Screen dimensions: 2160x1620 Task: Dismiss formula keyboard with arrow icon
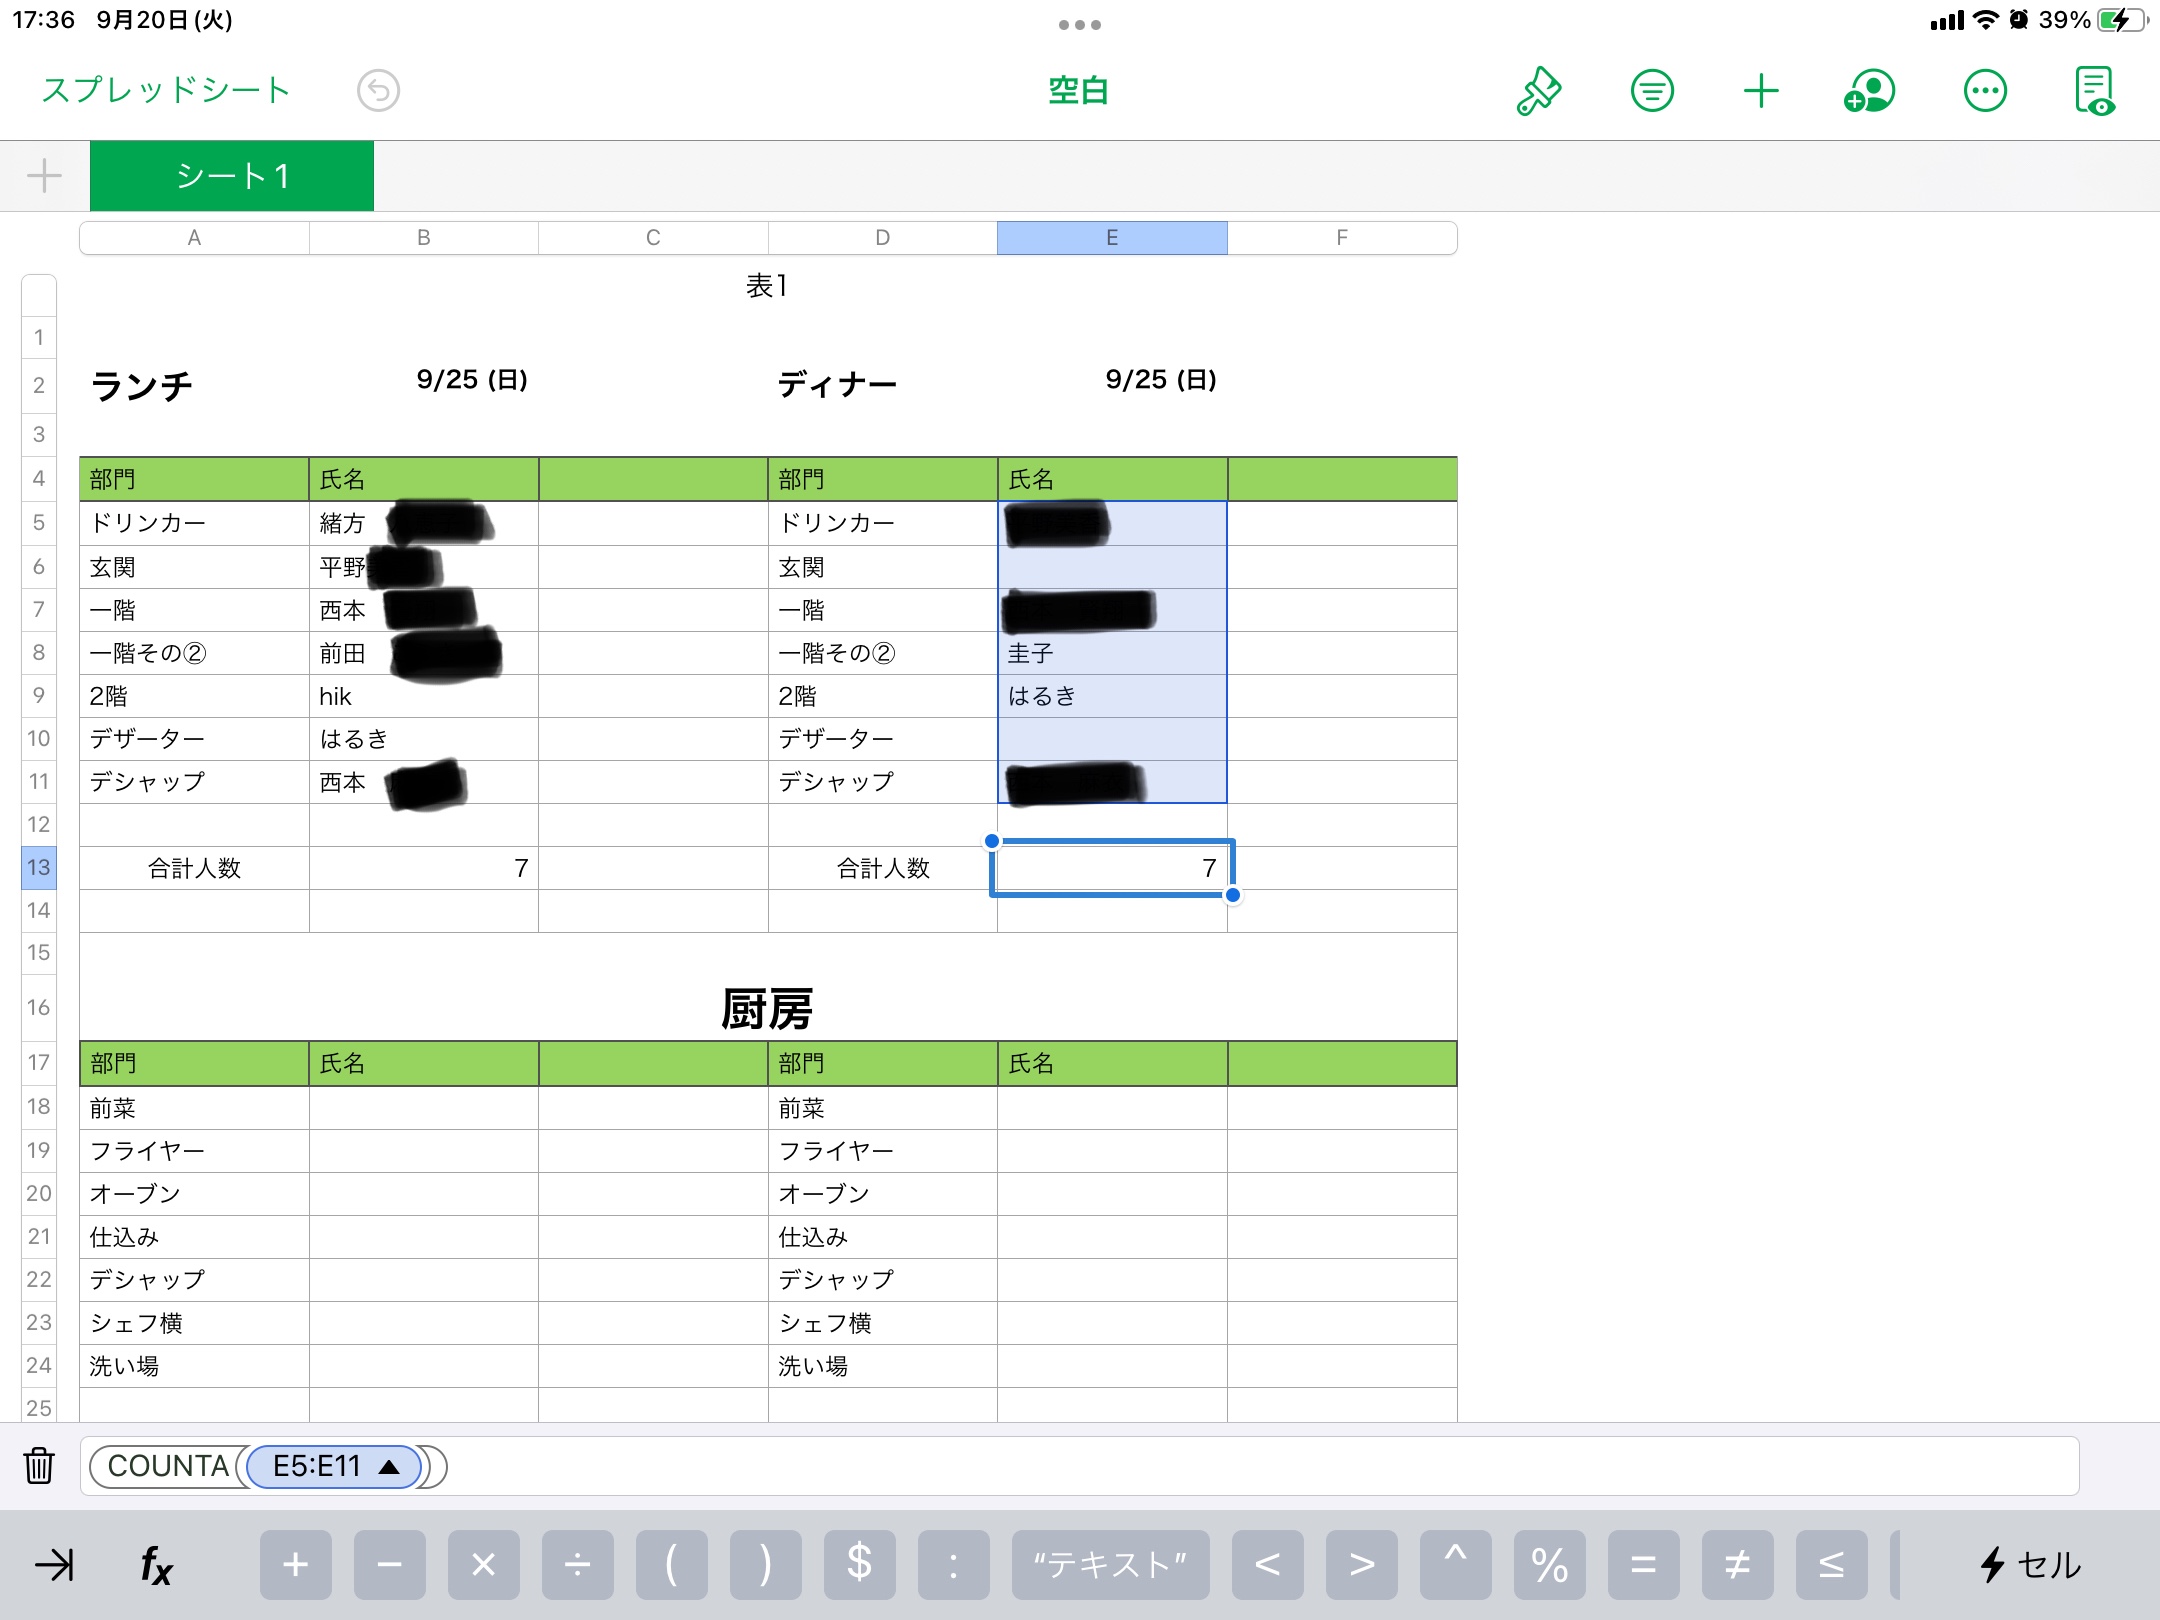pos(57,1565)
